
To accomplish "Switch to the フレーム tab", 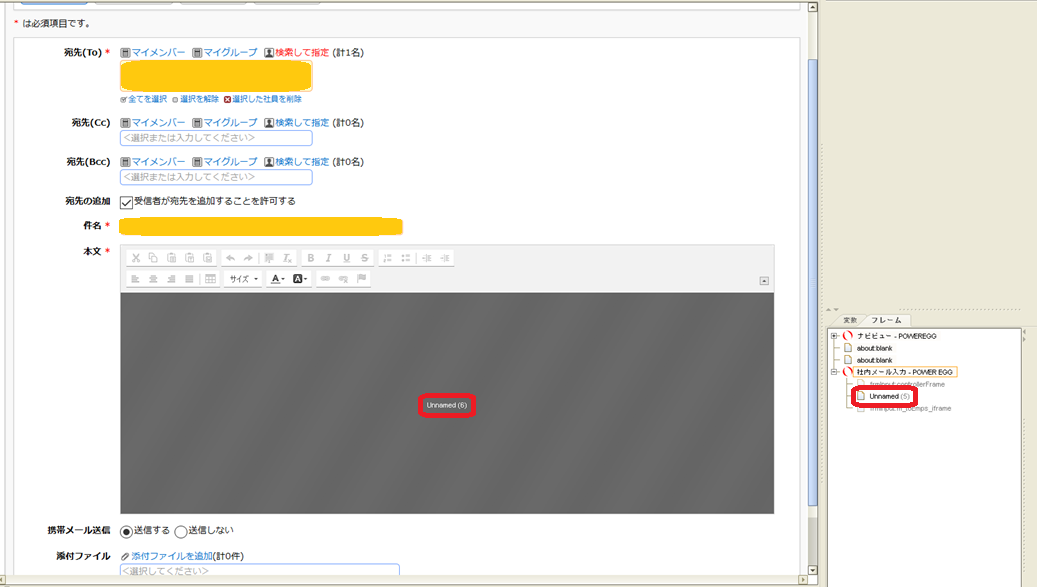I will (x=886, y=320).
